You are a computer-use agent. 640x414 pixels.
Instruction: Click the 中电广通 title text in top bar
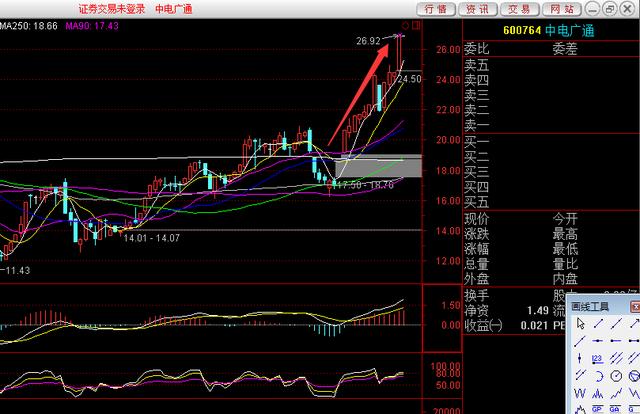click(x=173, y=9)
